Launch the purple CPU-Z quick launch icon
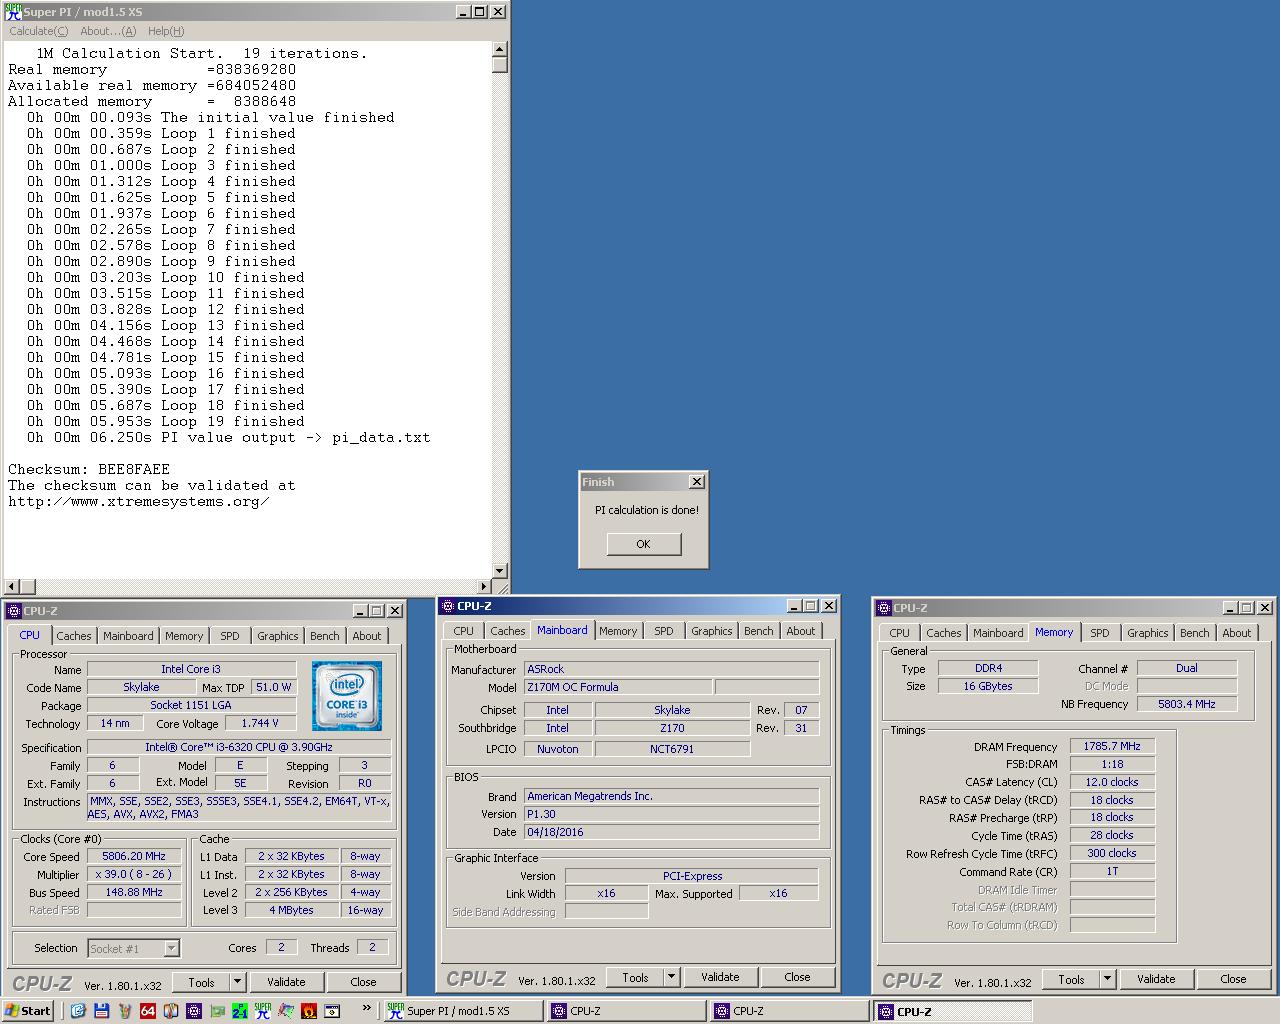1280x1024 pixels. pos(194,1011)
